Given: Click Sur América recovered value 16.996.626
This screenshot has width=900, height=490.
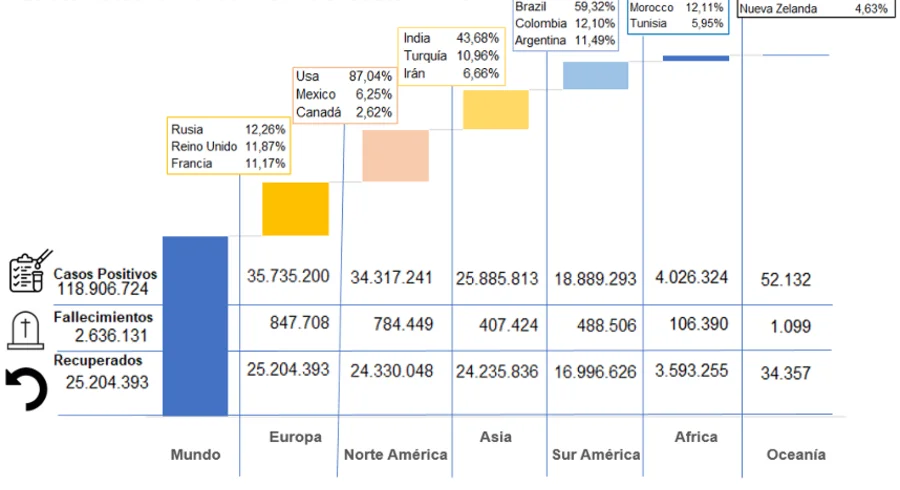Looking at the screenshot, I should tap(595, 372).
